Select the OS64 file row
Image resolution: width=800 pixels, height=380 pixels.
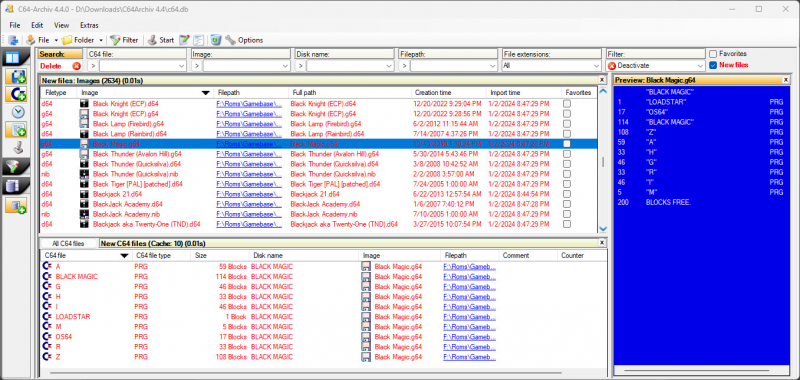coord(323,337)
